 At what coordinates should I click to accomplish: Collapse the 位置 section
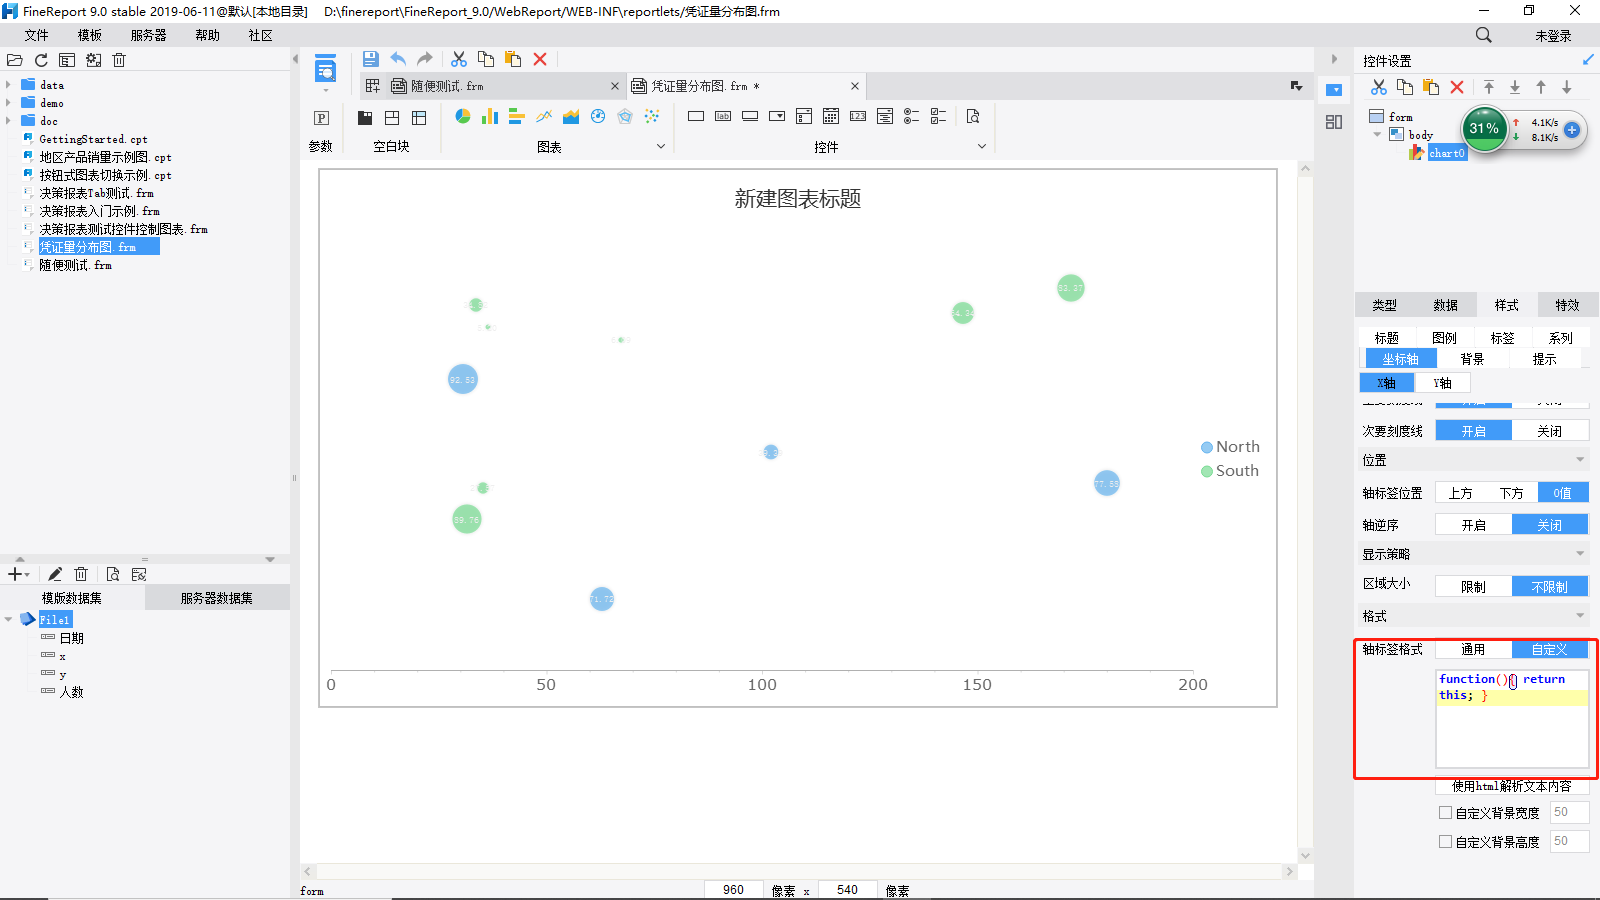tap(1580, 460)
